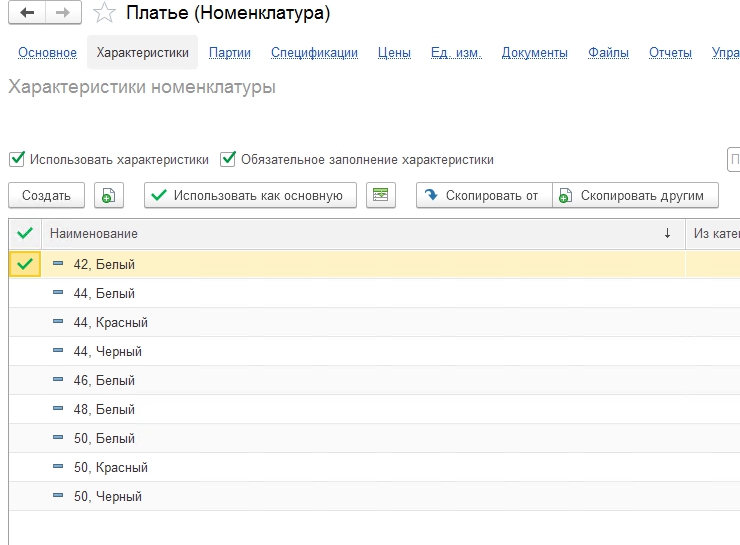Click the Наименование column header
This screenshot has width=740, height=545.
pyautogui.click(x=95, y=233)
